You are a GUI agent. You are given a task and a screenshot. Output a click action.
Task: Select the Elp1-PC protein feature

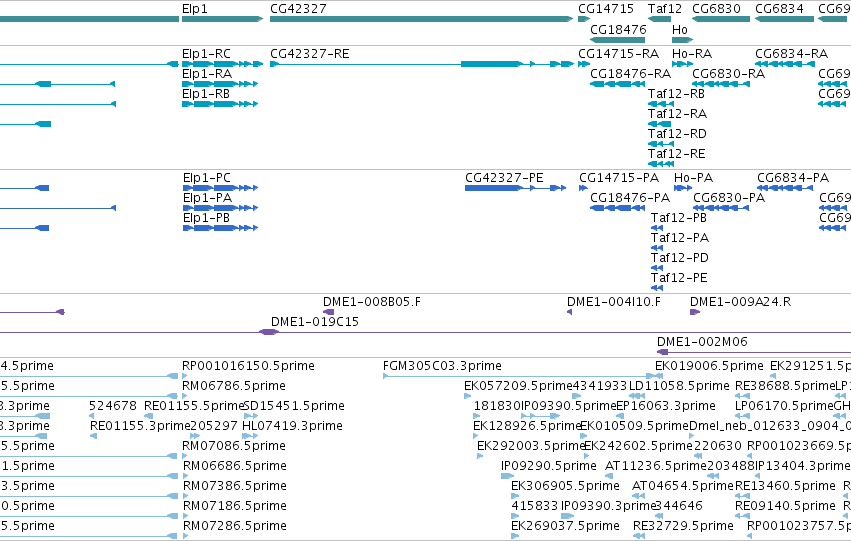(x=220, y=188)
